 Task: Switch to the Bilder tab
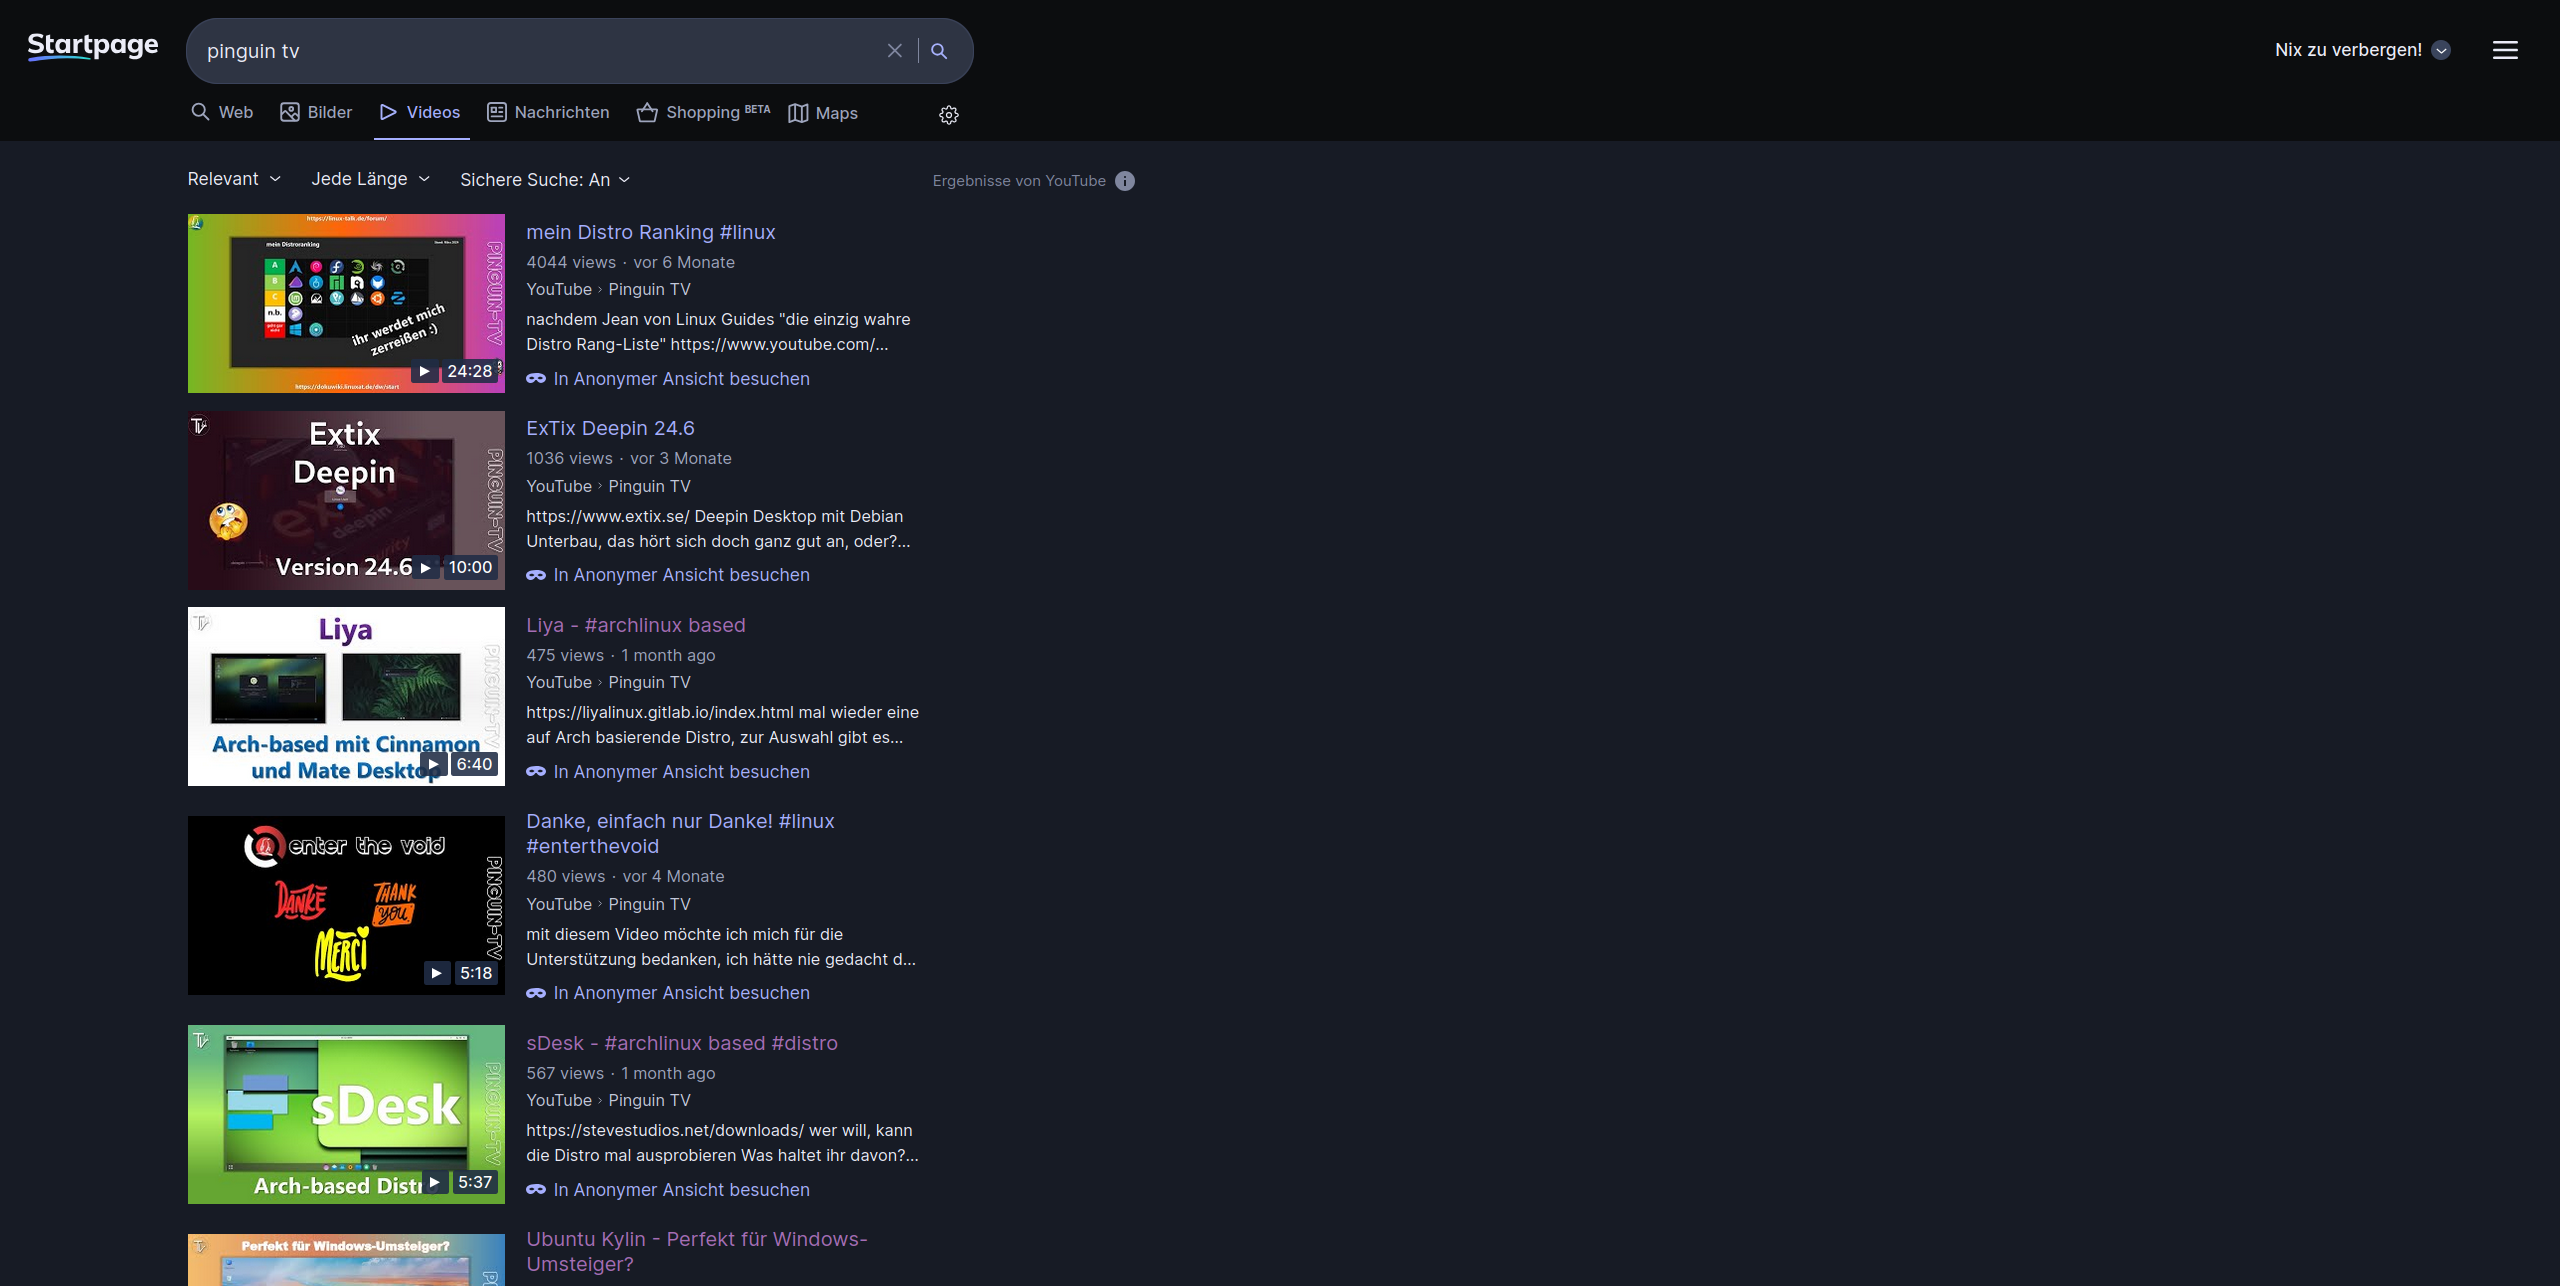pyautogui.click(x=316, y=113)
